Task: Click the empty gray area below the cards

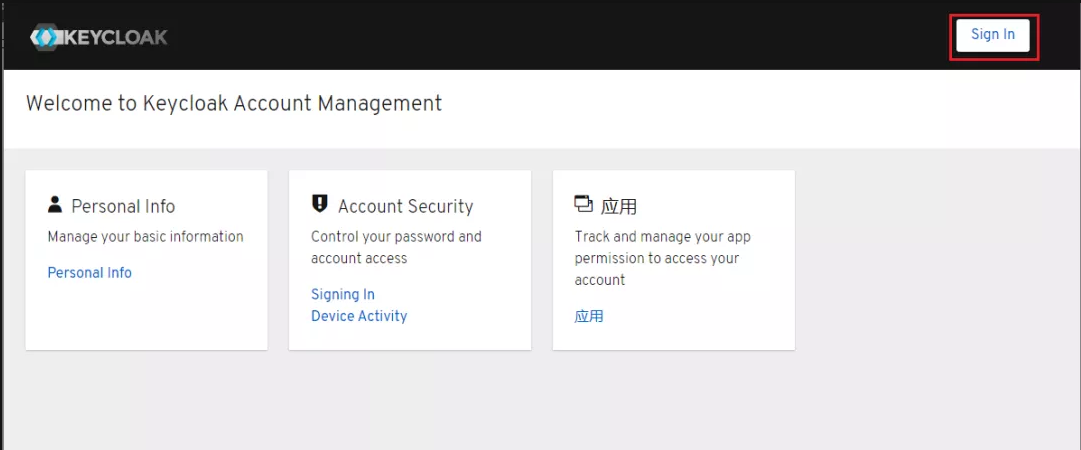Action: tap(540, 405)
